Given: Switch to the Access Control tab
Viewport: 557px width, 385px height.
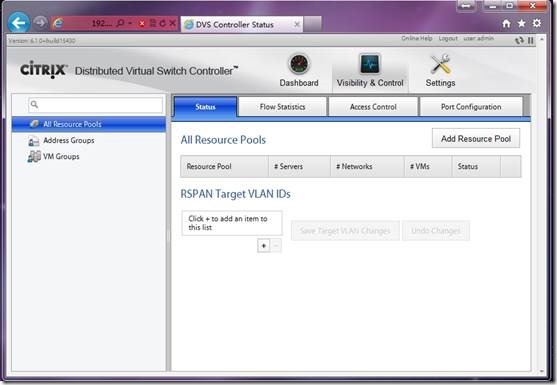Looking at the screenshot, I should pyautogui.click(x=373, y=107).
